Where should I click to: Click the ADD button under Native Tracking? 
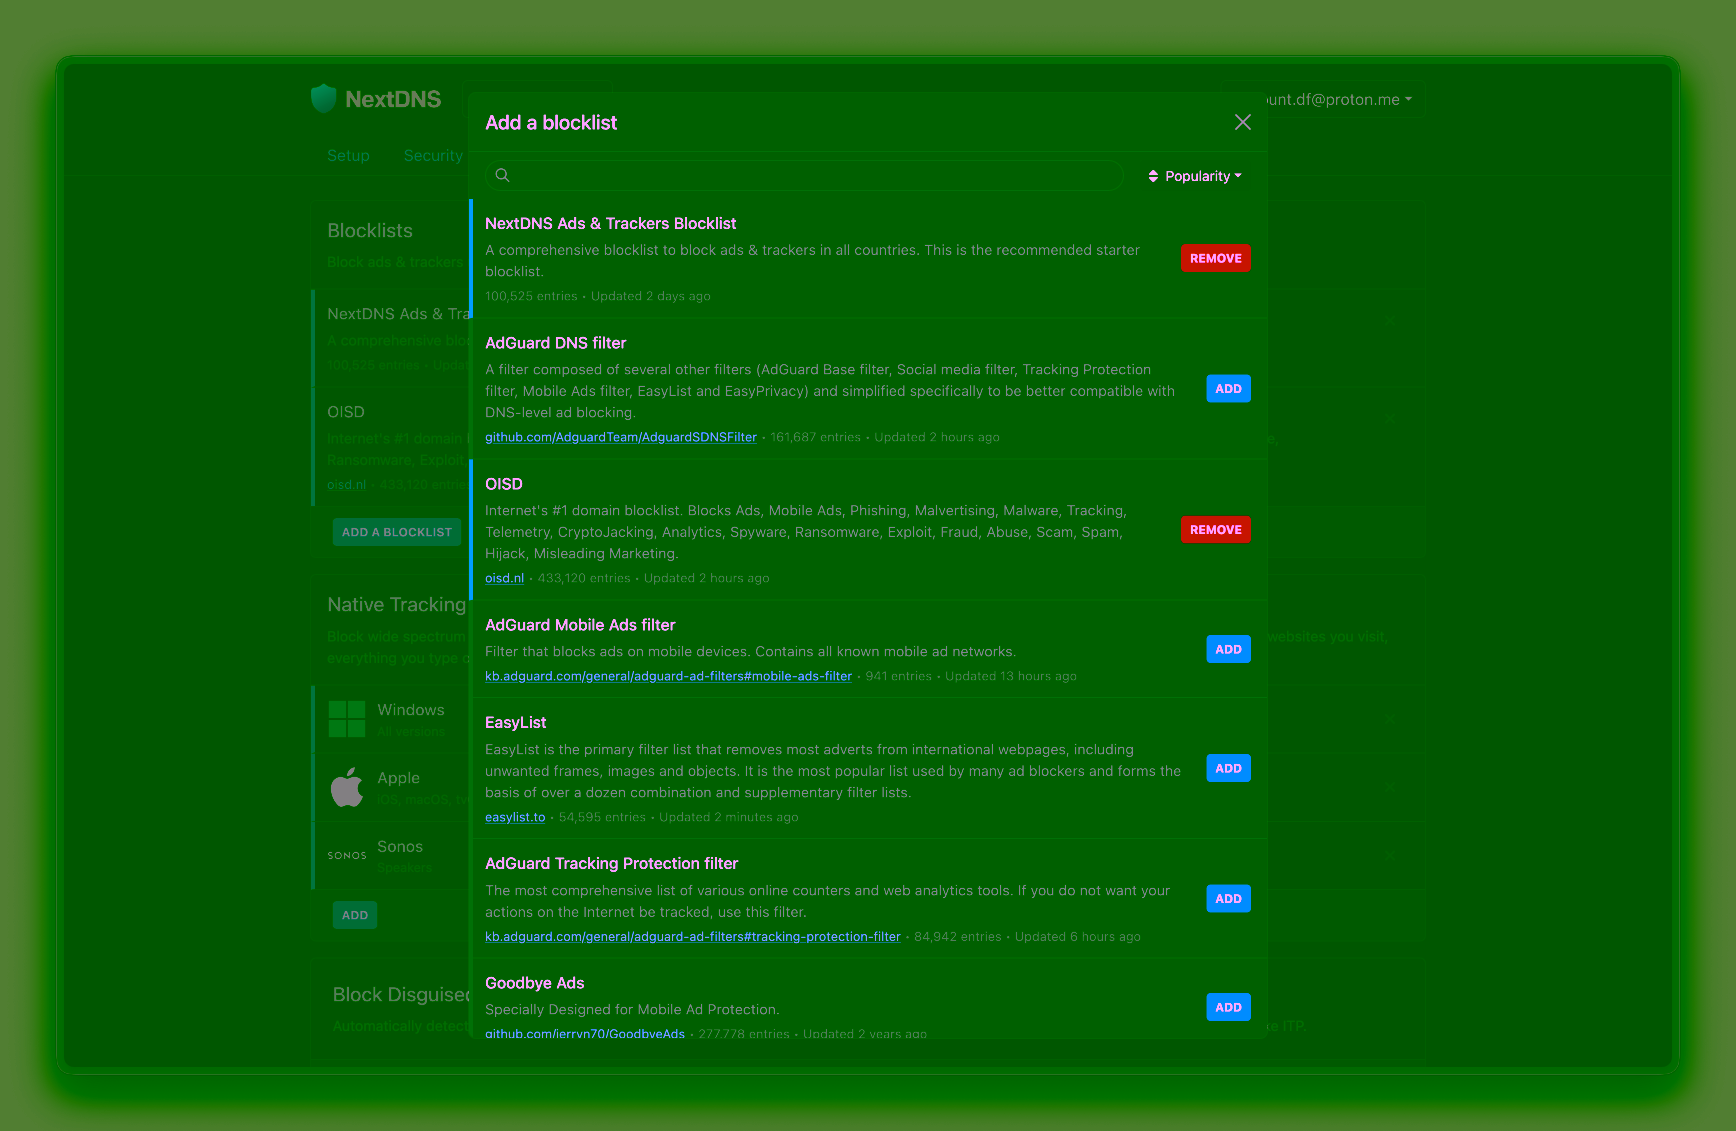pos(355,915)
